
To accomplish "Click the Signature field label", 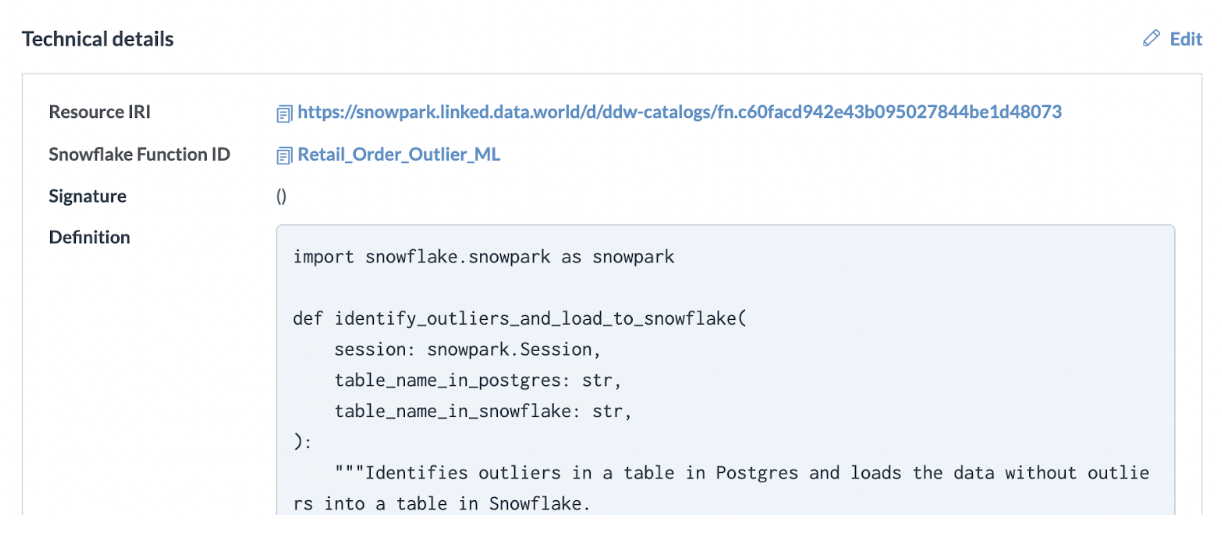I will (x=88, y=196).
